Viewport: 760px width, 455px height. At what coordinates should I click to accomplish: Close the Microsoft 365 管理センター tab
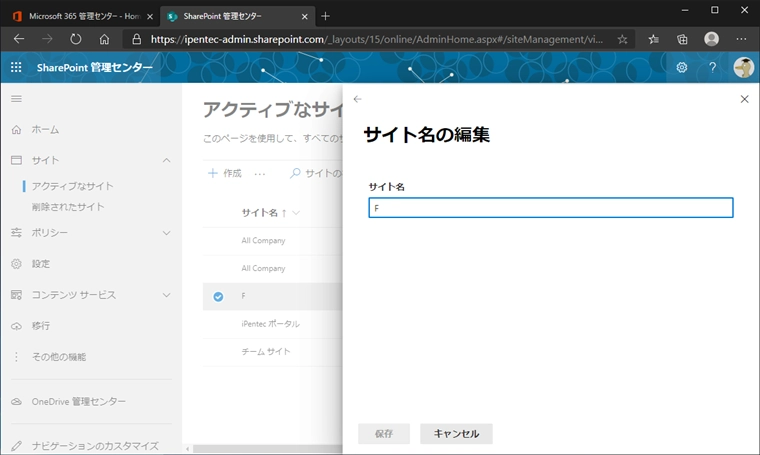point(150,16)
